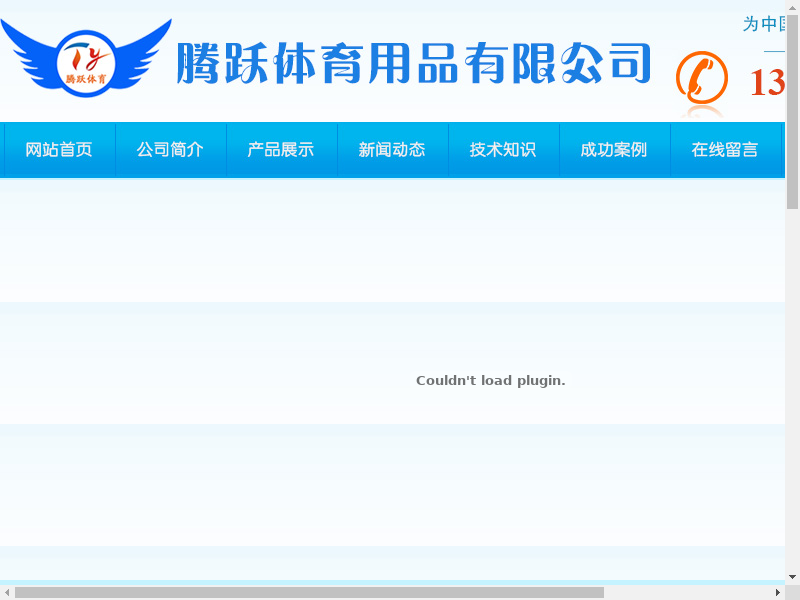The image size is (800, 600).
Task: Click the vertical scrollbar thumb
Action: (x=792, y=112)
